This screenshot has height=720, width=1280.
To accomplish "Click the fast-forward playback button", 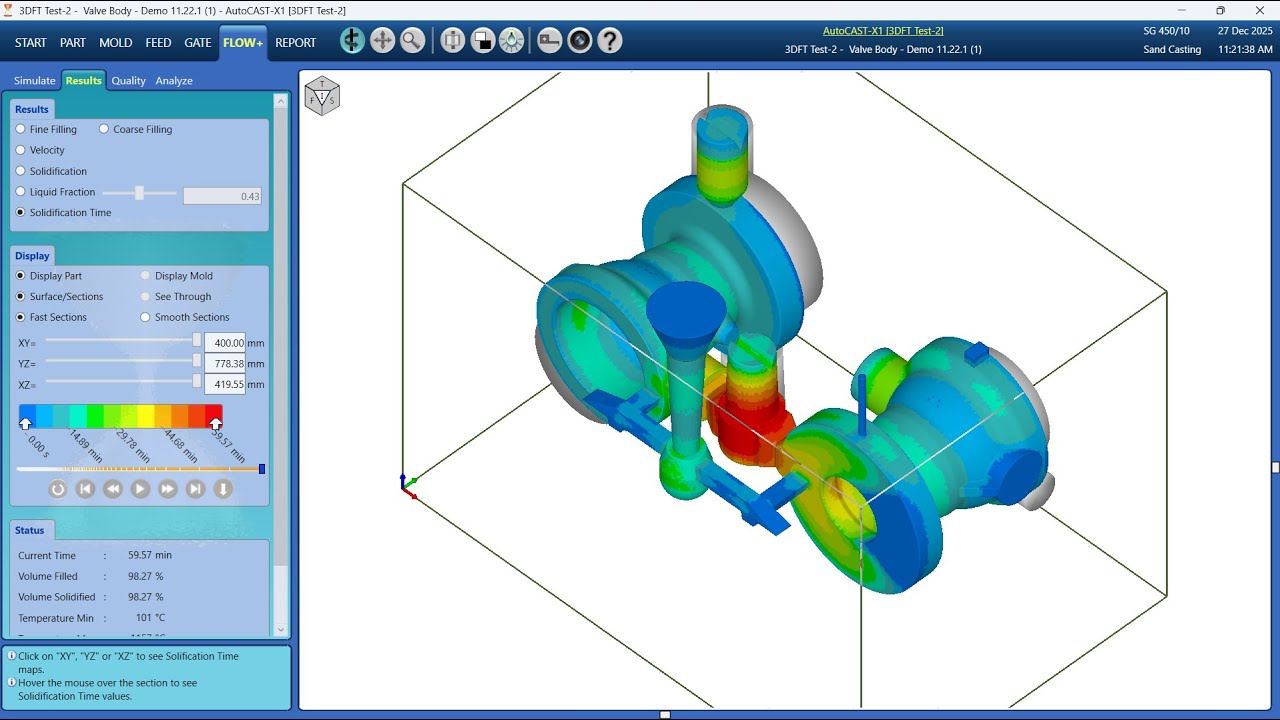I will coord(168,489).
